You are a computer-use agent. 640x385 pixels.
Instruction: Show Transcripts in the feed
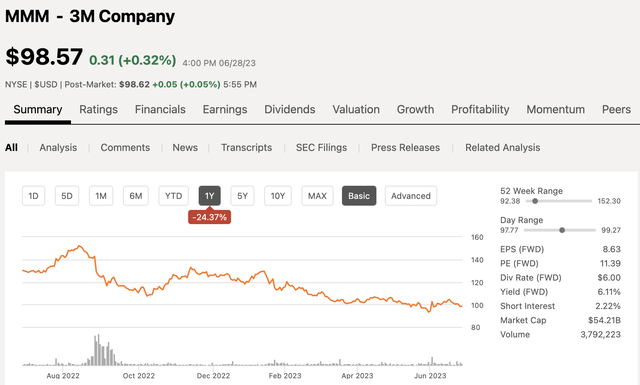(x=247, y=147)
